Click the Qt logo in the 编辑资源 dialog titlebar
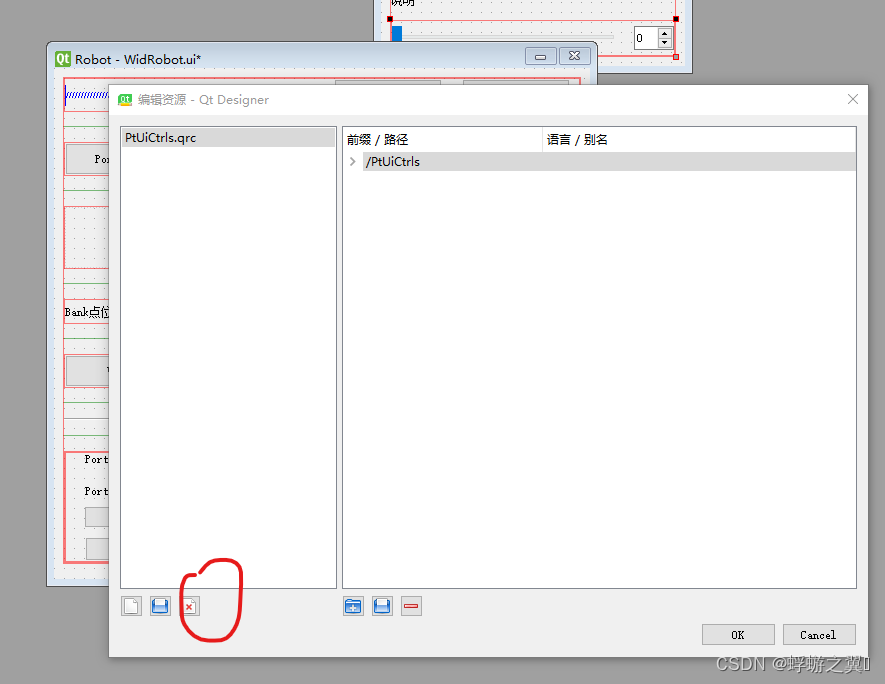The height and width of the screenshot is (684, 885). pos(124,99)
